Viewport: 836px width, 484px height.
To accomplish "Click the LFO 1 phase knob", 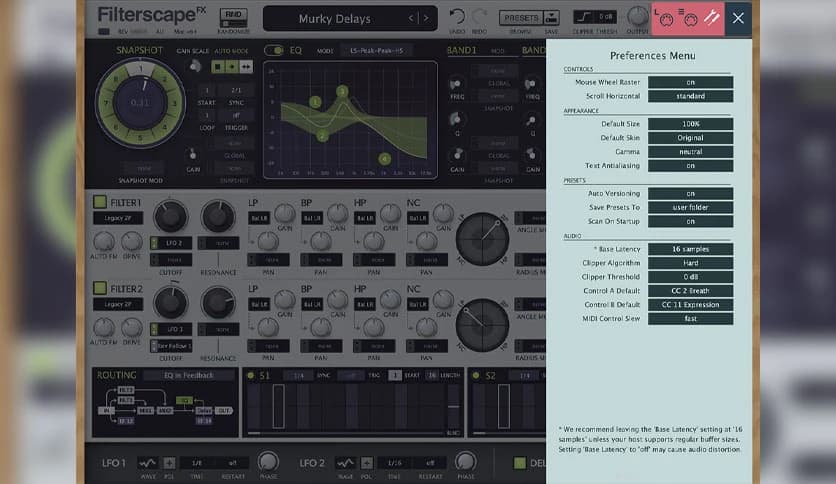I will (x=268, y=462).
